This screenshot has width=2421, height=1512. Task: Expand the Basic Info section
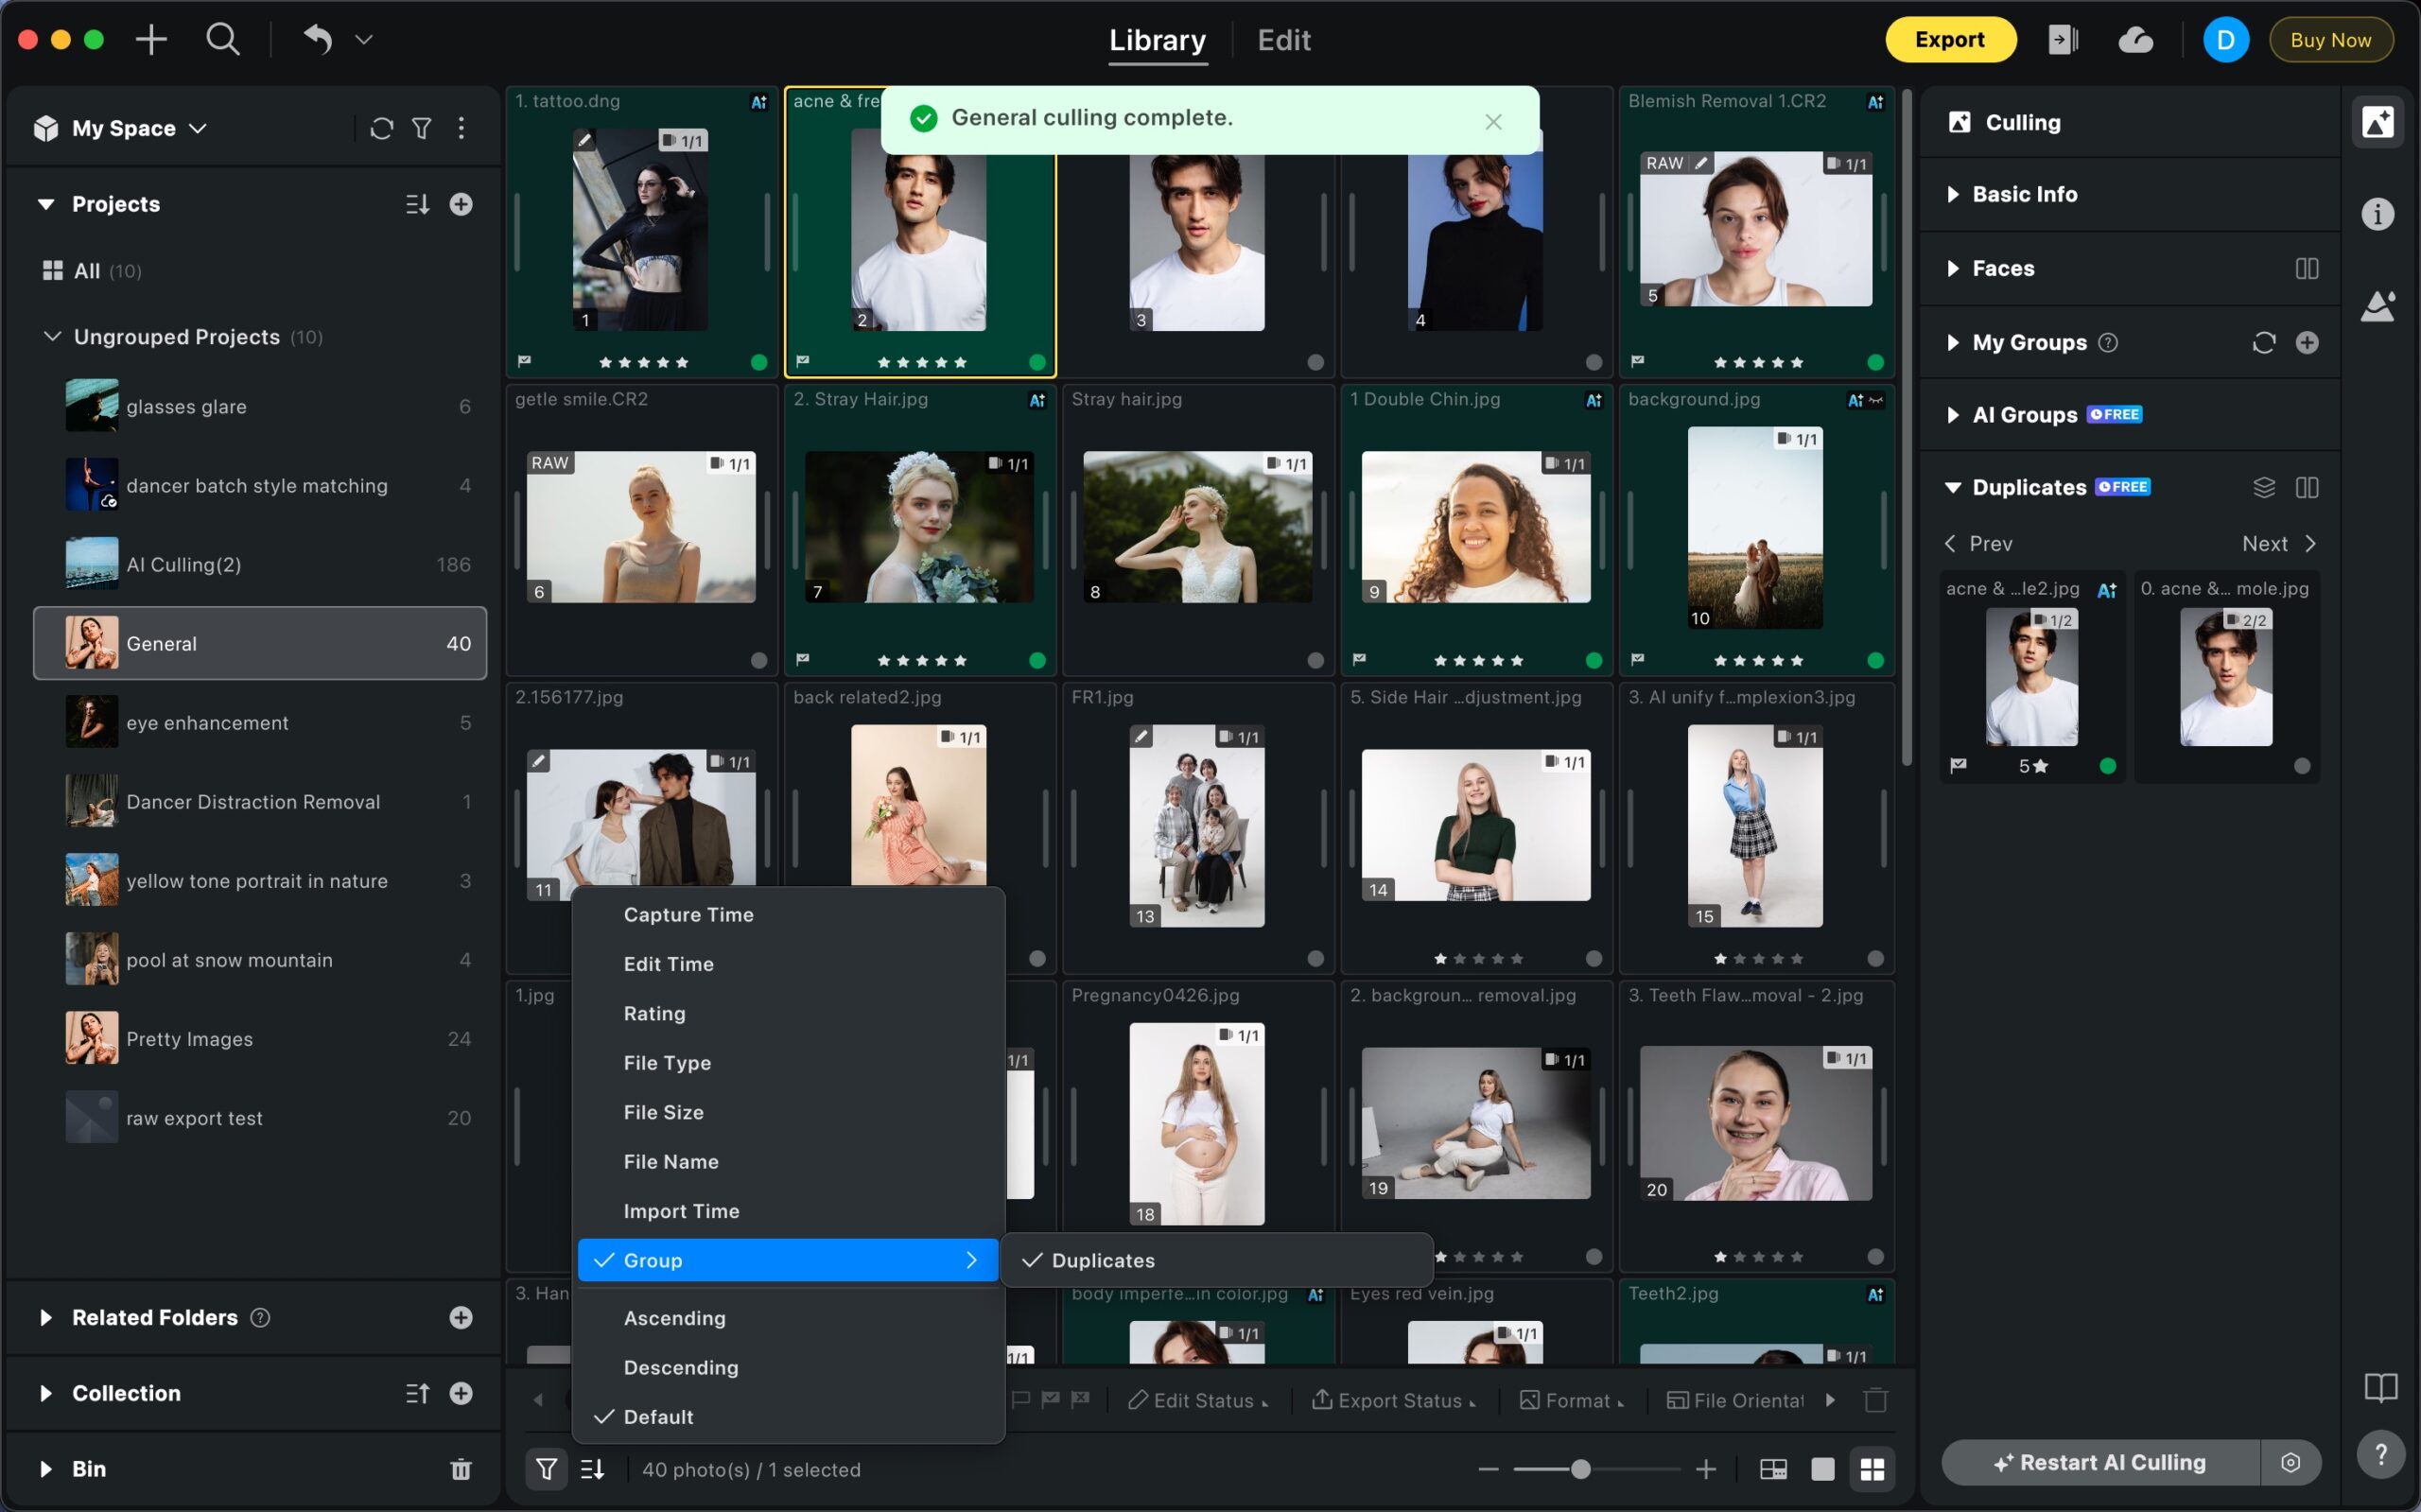click(x=2024, y=194)
